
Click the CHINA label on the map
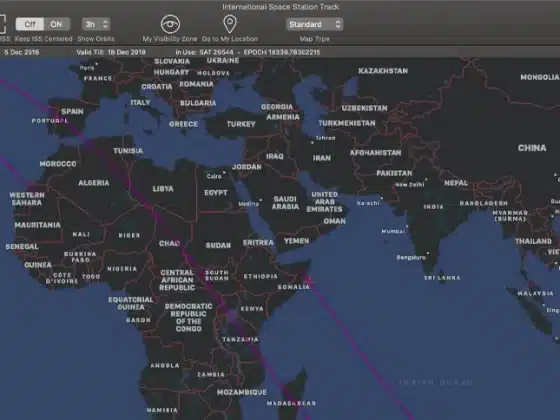point(532,148)
